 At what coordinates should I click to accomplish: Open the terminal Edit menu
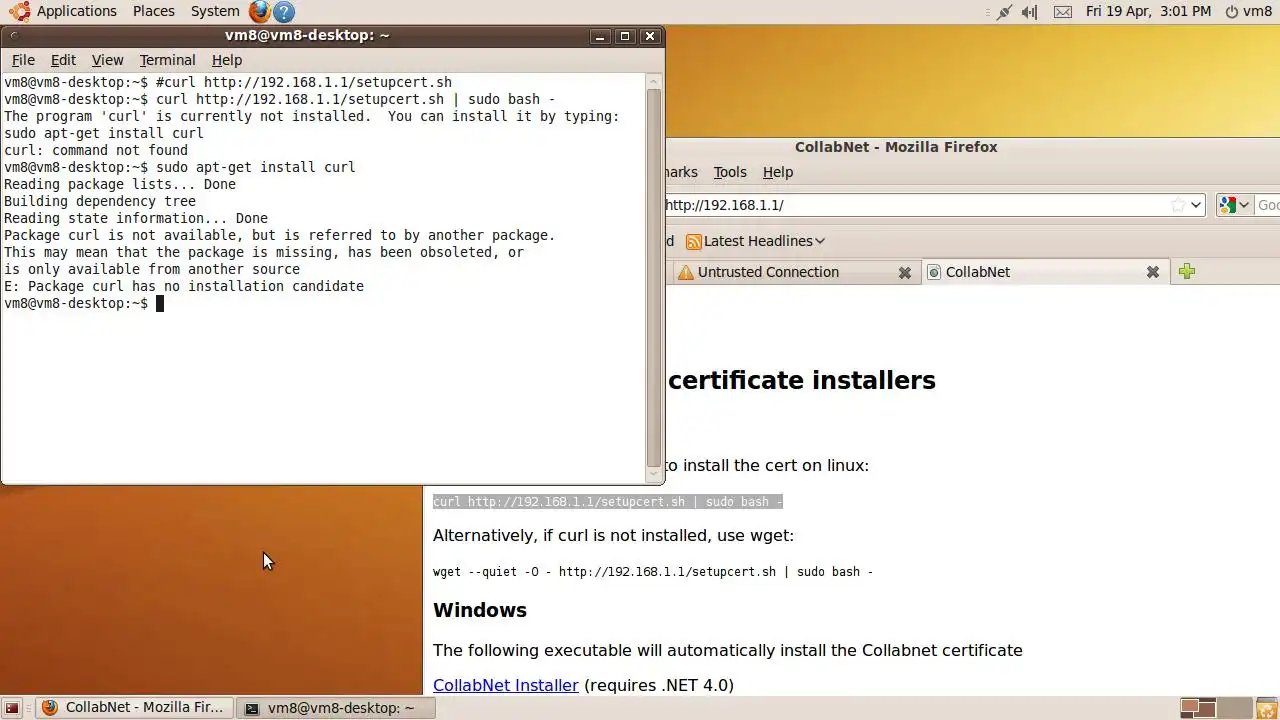pyautogui.click(x=63, y=60)
